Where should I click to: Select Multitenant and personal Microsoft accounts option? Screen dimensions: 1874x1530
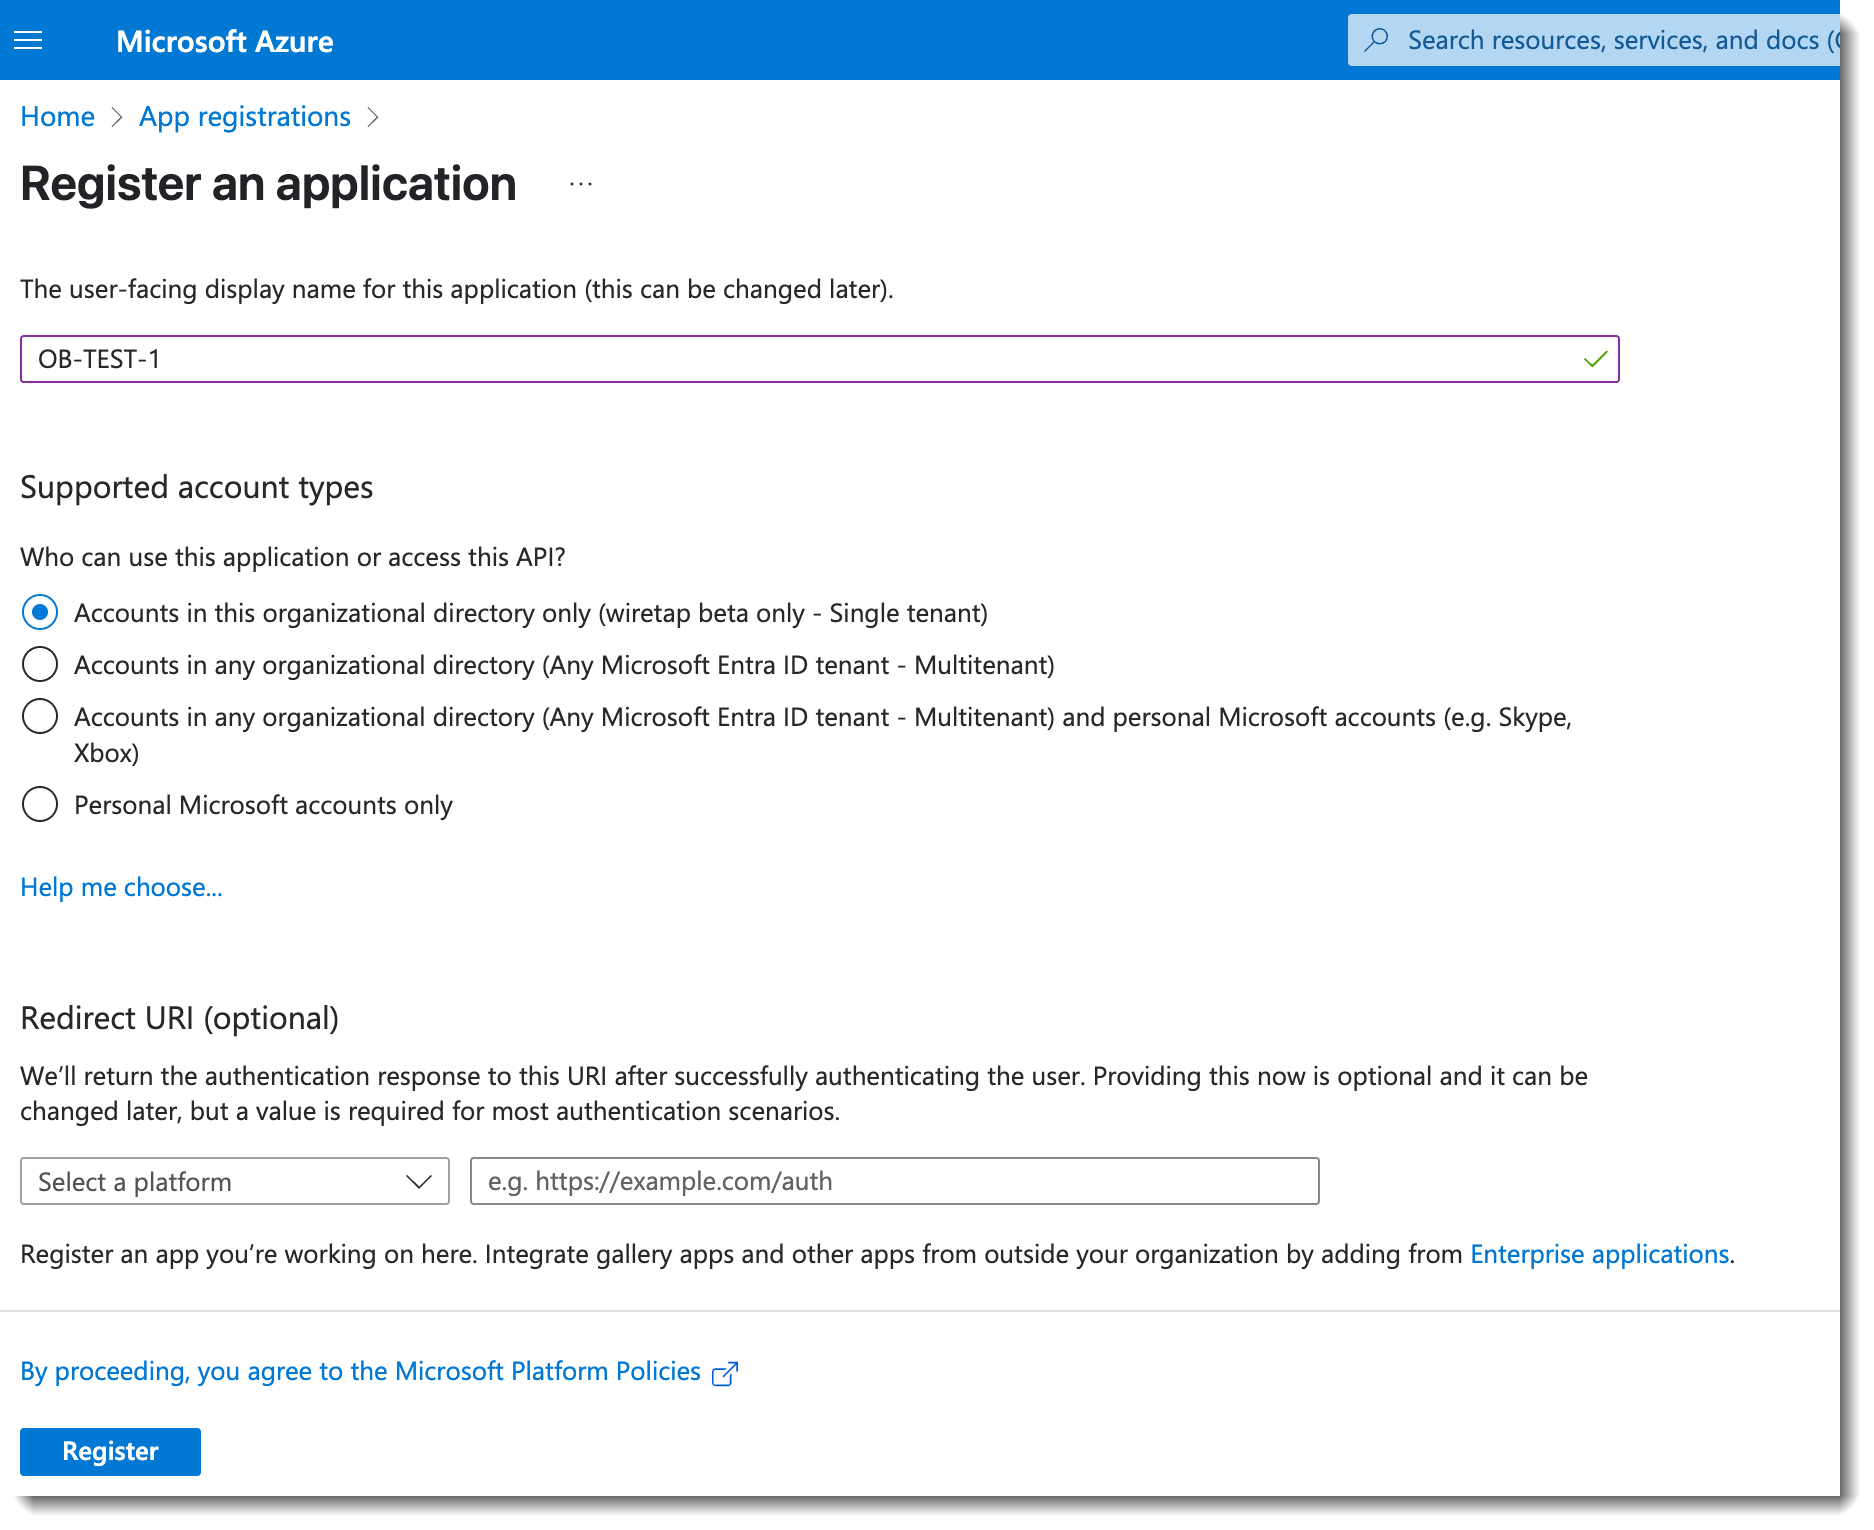click(40, 717)
